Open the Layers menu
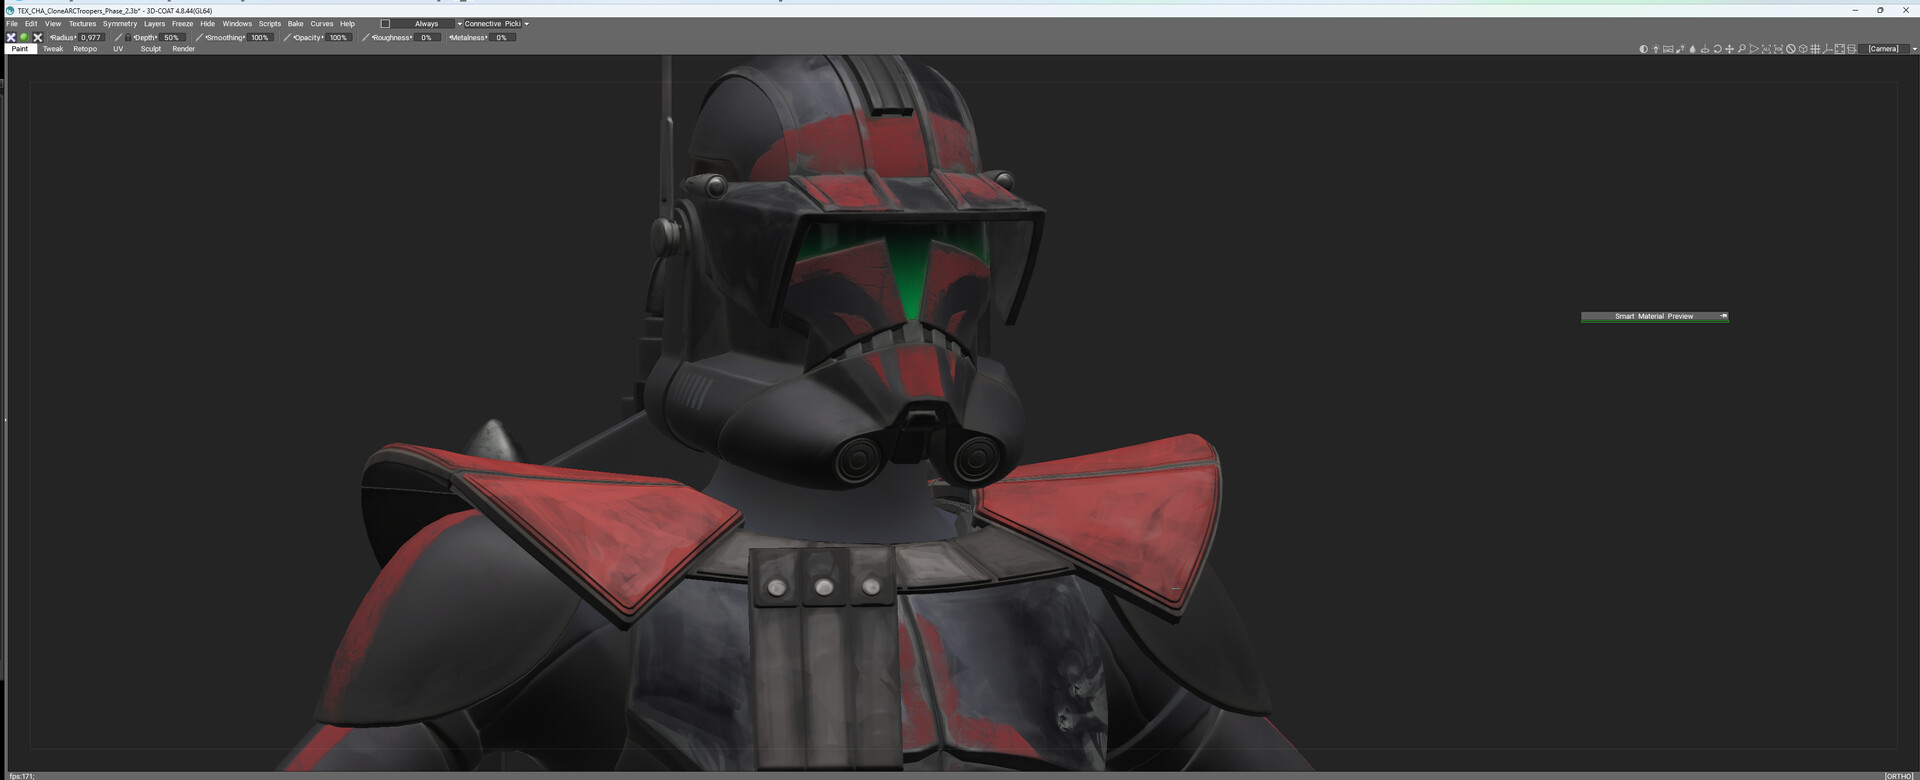Screen dimensions: 1920x780 154,24
